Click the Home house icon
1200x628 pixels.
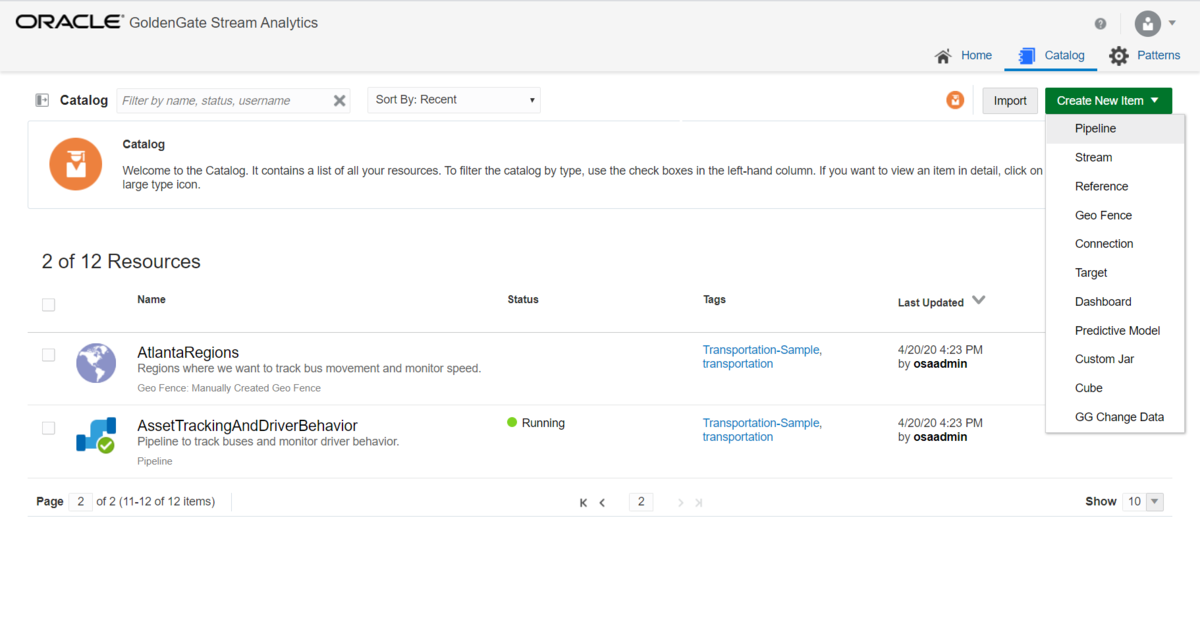pos(943,56)
